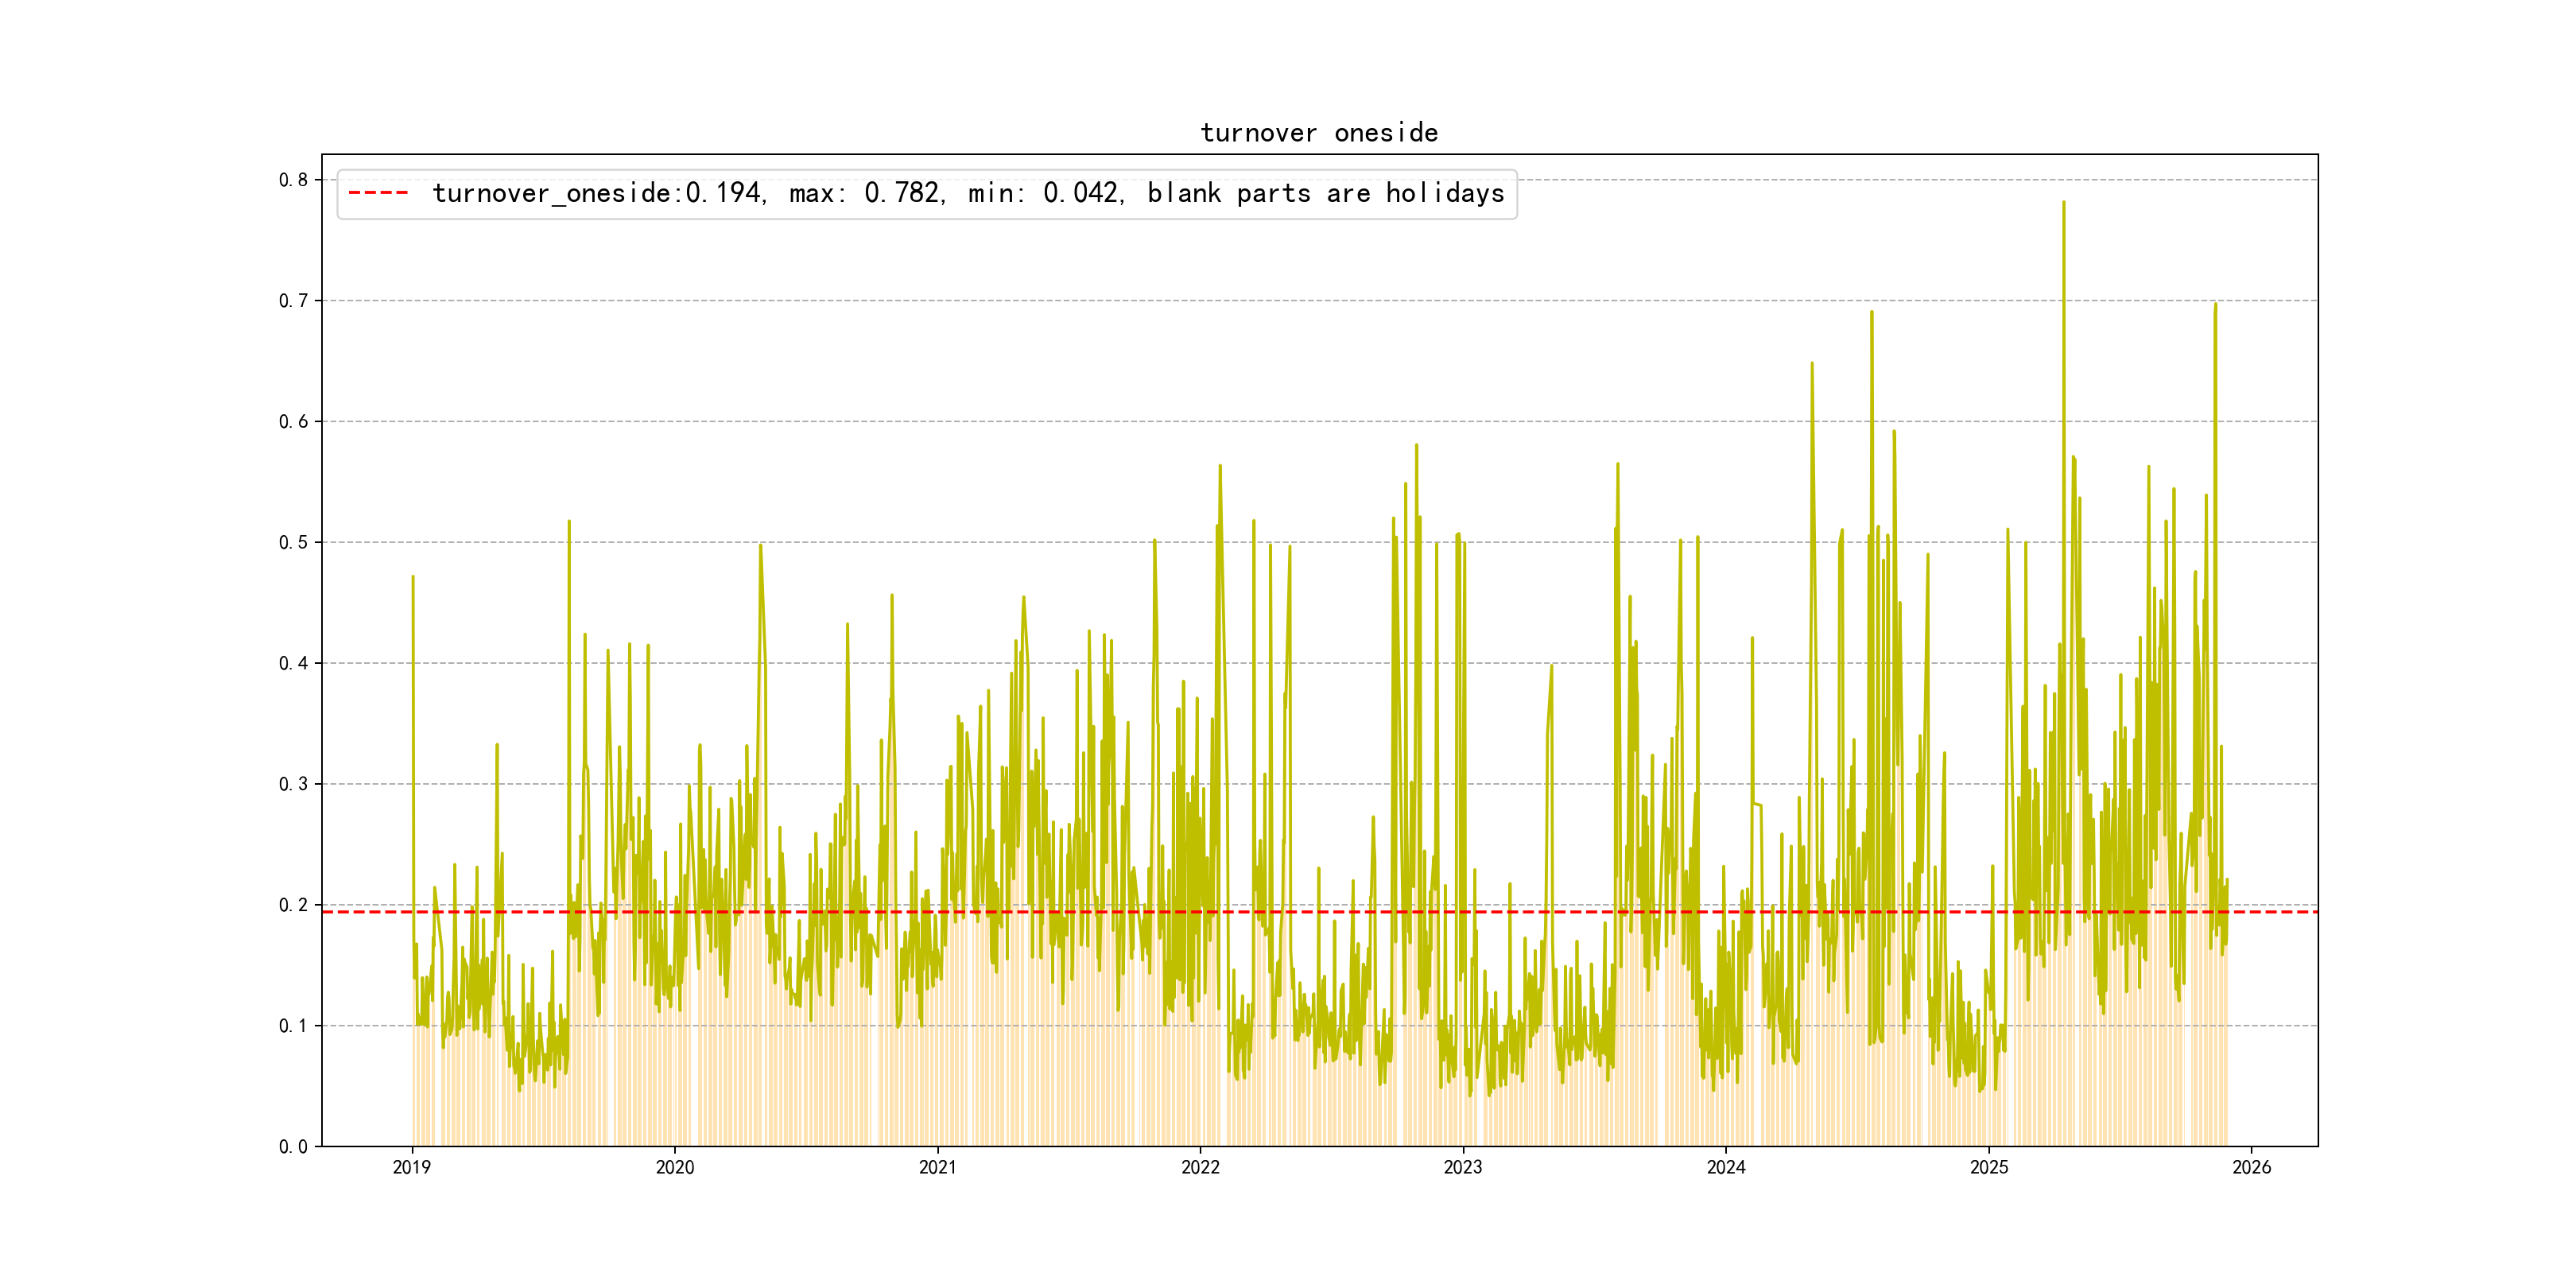The image size is (2576, 1288).
Task: Select the 2023 x-axis tick label
Action: point(1463,1167)
